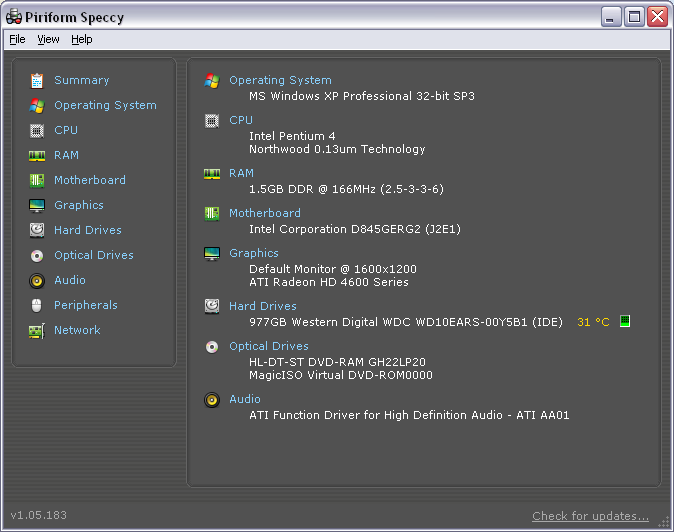Click the window resize grip in corner
Viewport: 674px width, 532px height.
pos(664,522)
